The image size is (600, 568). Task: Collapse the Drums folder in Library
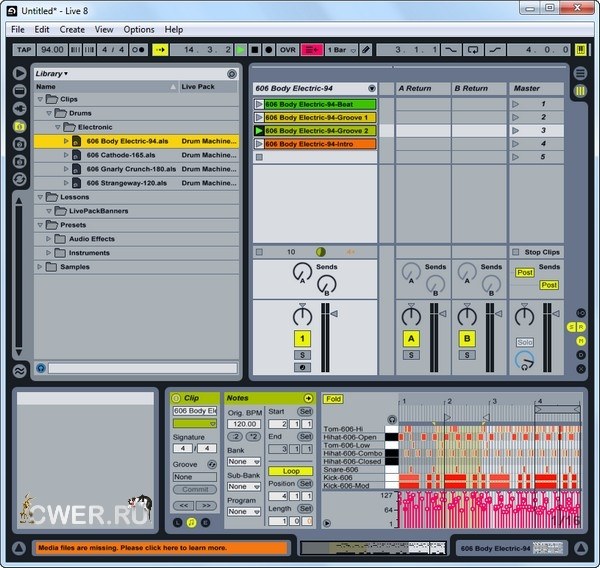point(48,114)
